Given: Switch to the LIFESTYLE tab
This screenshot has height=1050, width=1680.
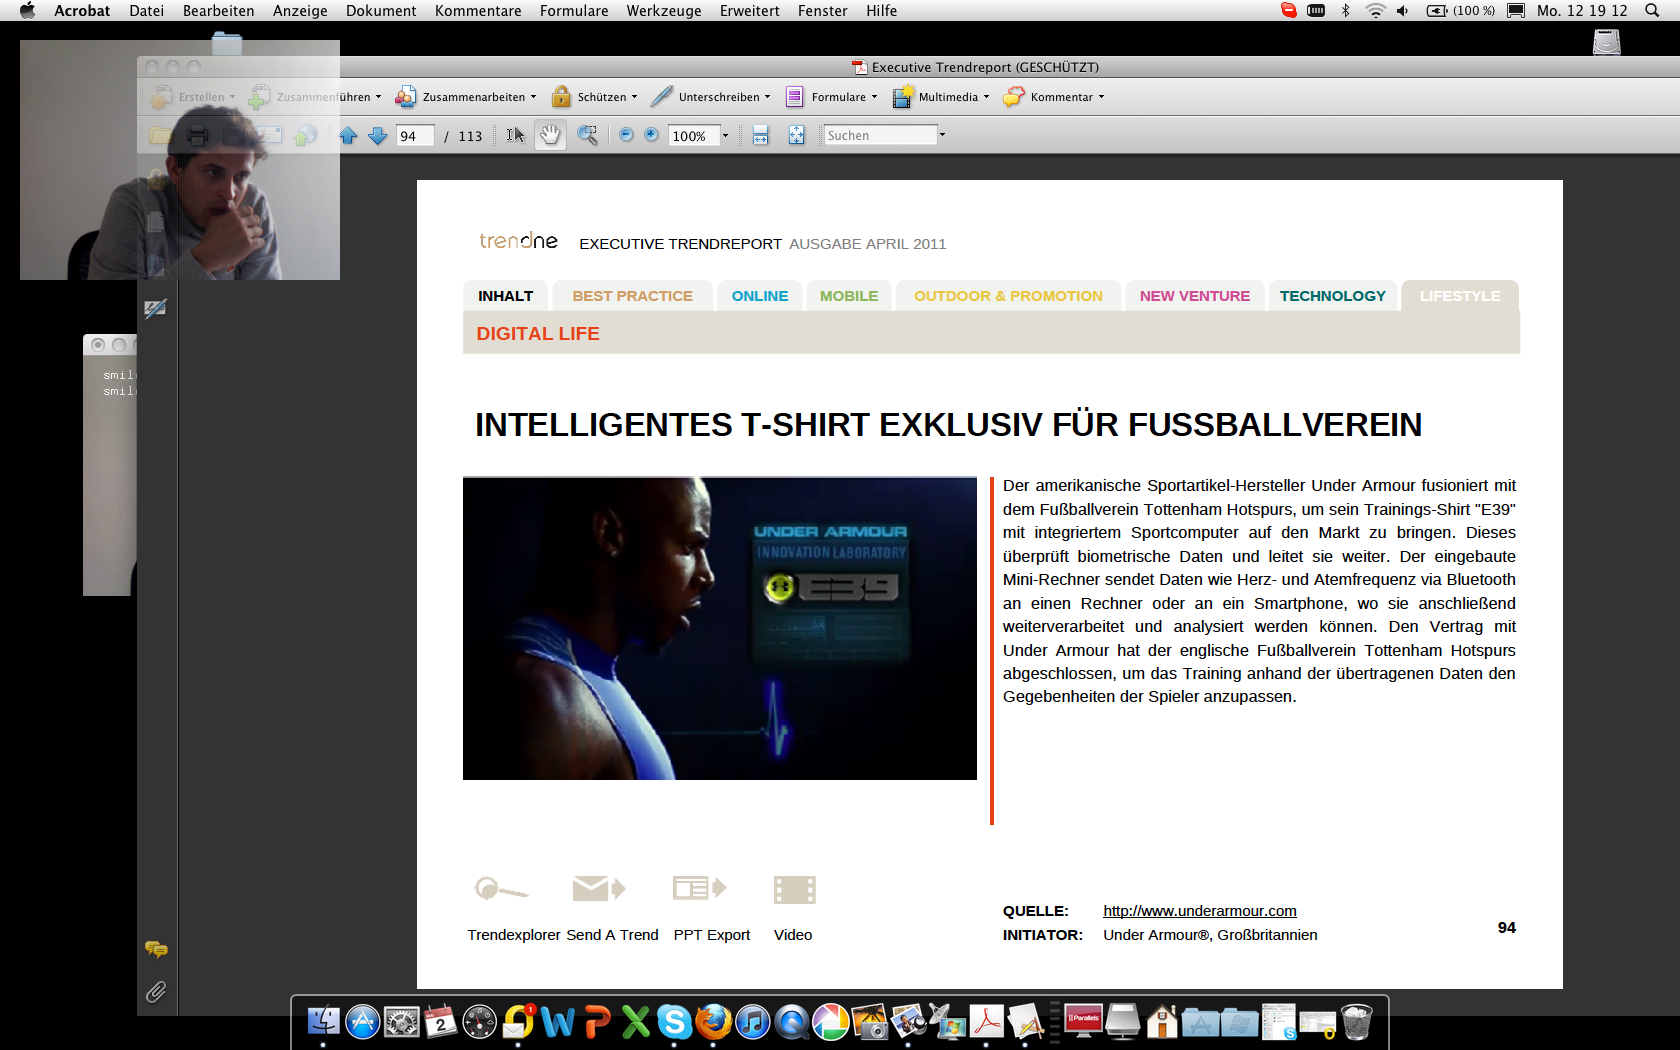Looking at the screenshot, I should click(1460, 296).
